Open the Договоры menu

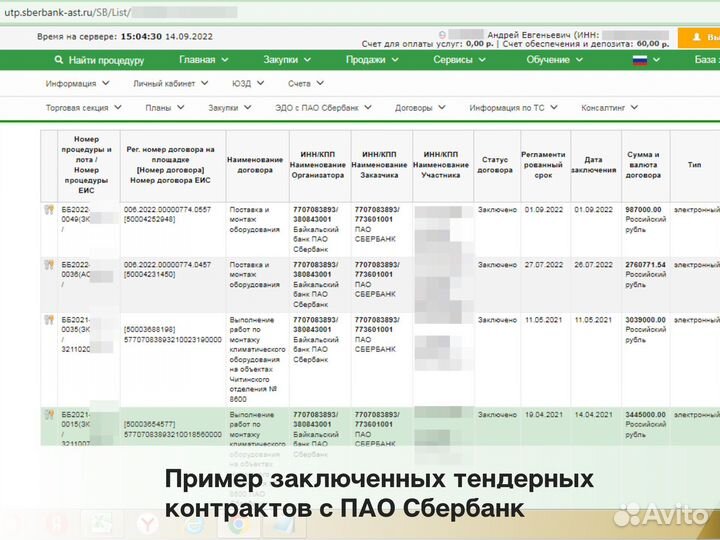click(420, 108)
